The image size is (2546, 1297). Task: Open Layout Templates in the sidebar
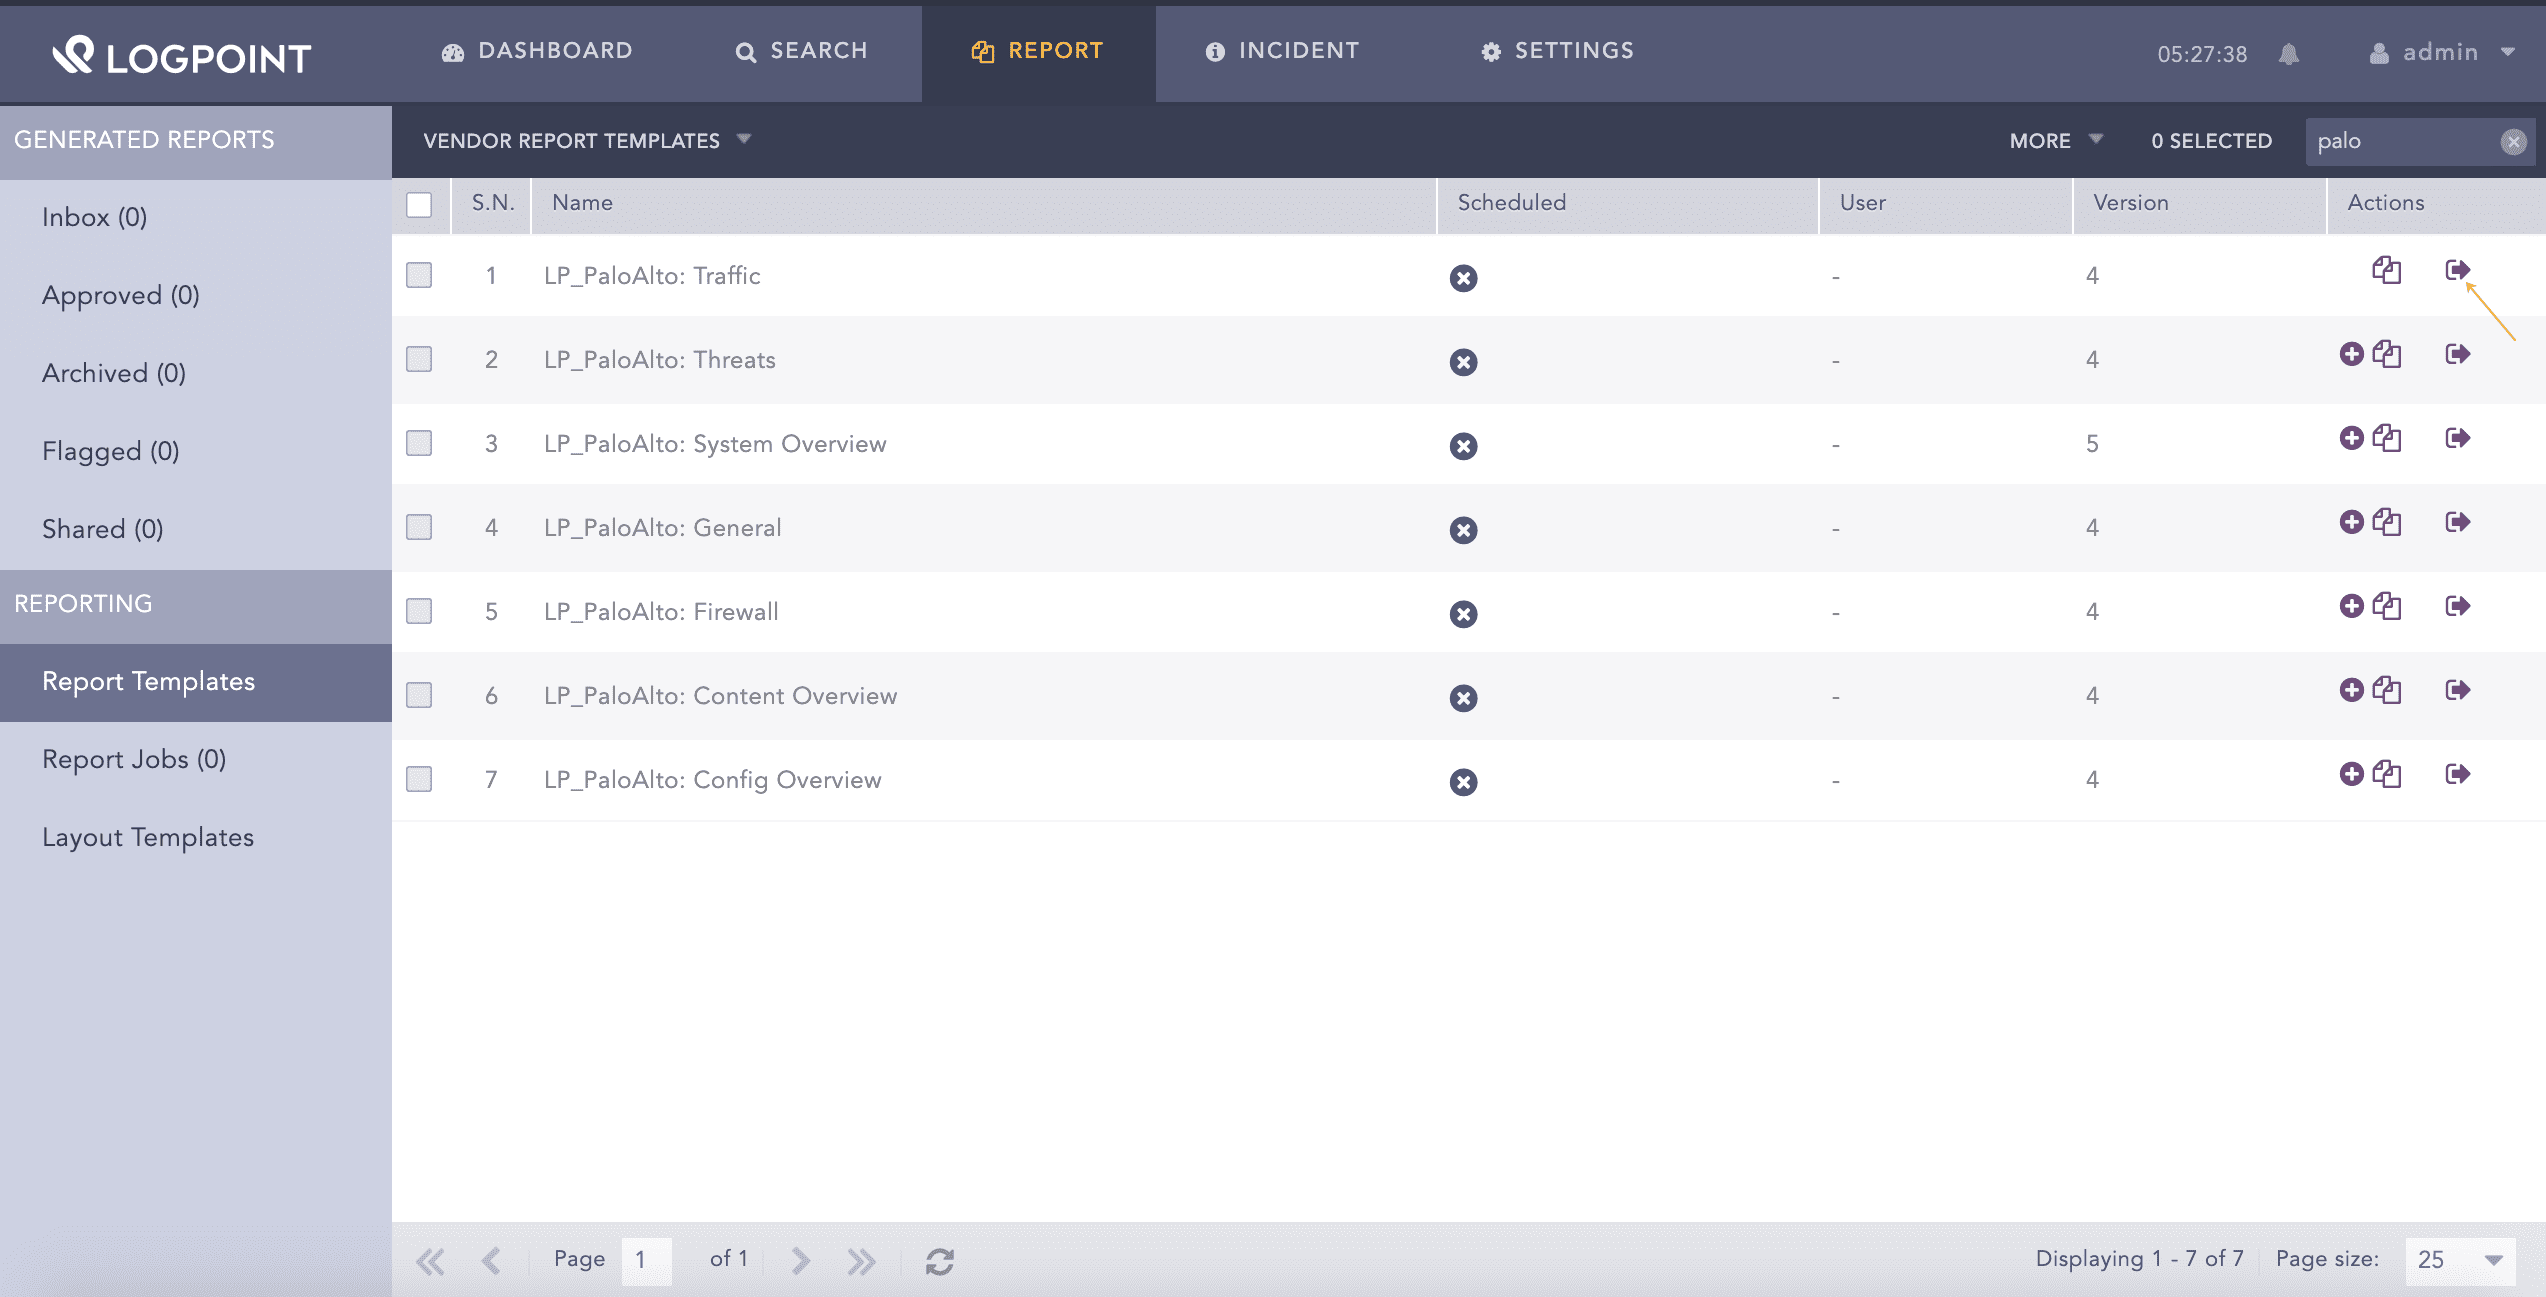coord(148,837)
